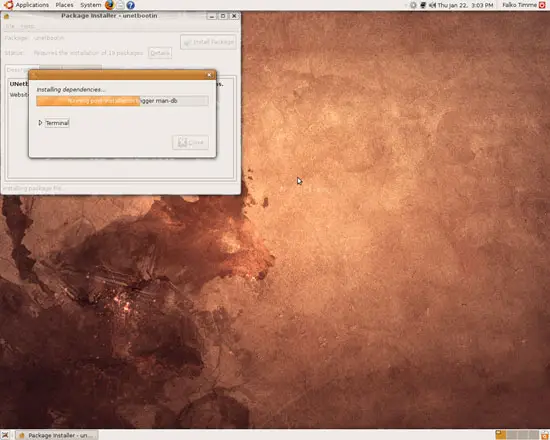Click the Ubuntu logo beside Applications

point(8,5)
